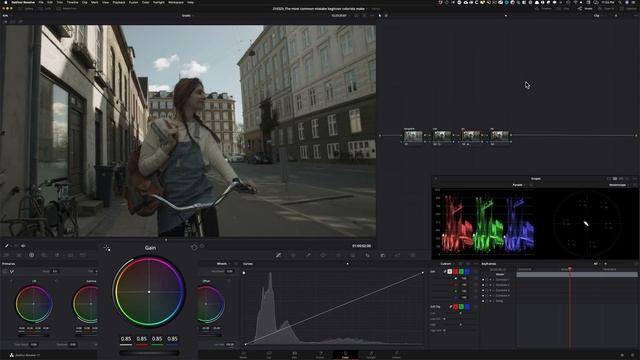Click the Gain master level slider wheel

[x=149, y=353]
